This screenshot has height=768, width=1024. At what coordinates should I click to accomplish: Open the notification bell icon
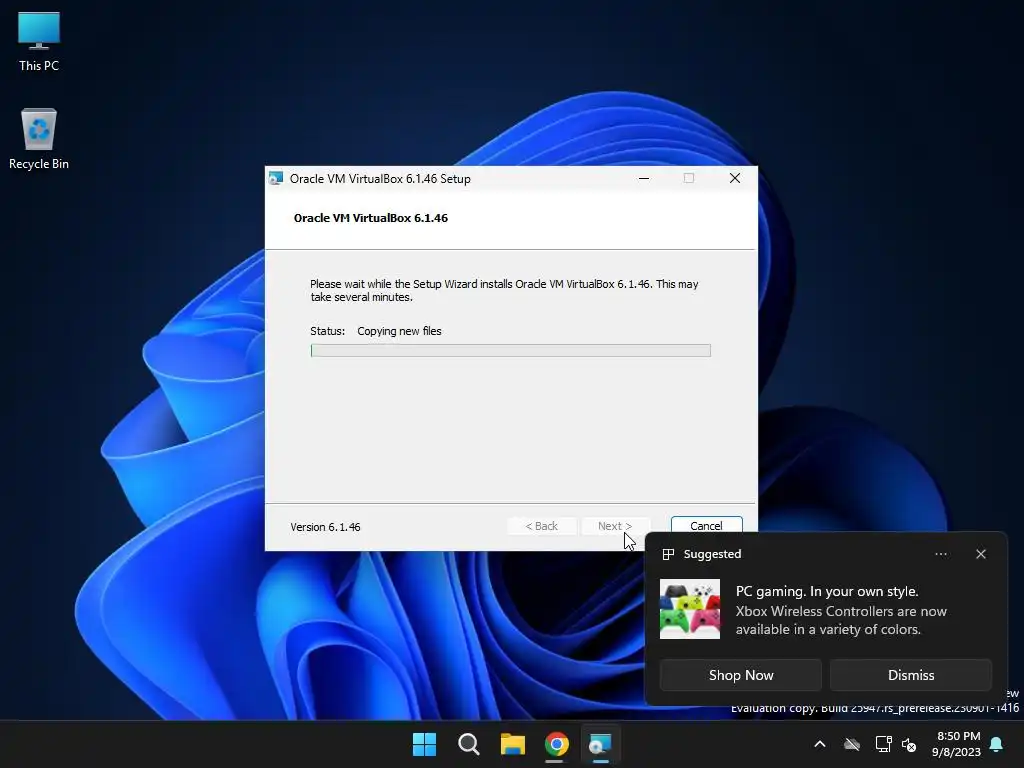(x=997, y=744)
